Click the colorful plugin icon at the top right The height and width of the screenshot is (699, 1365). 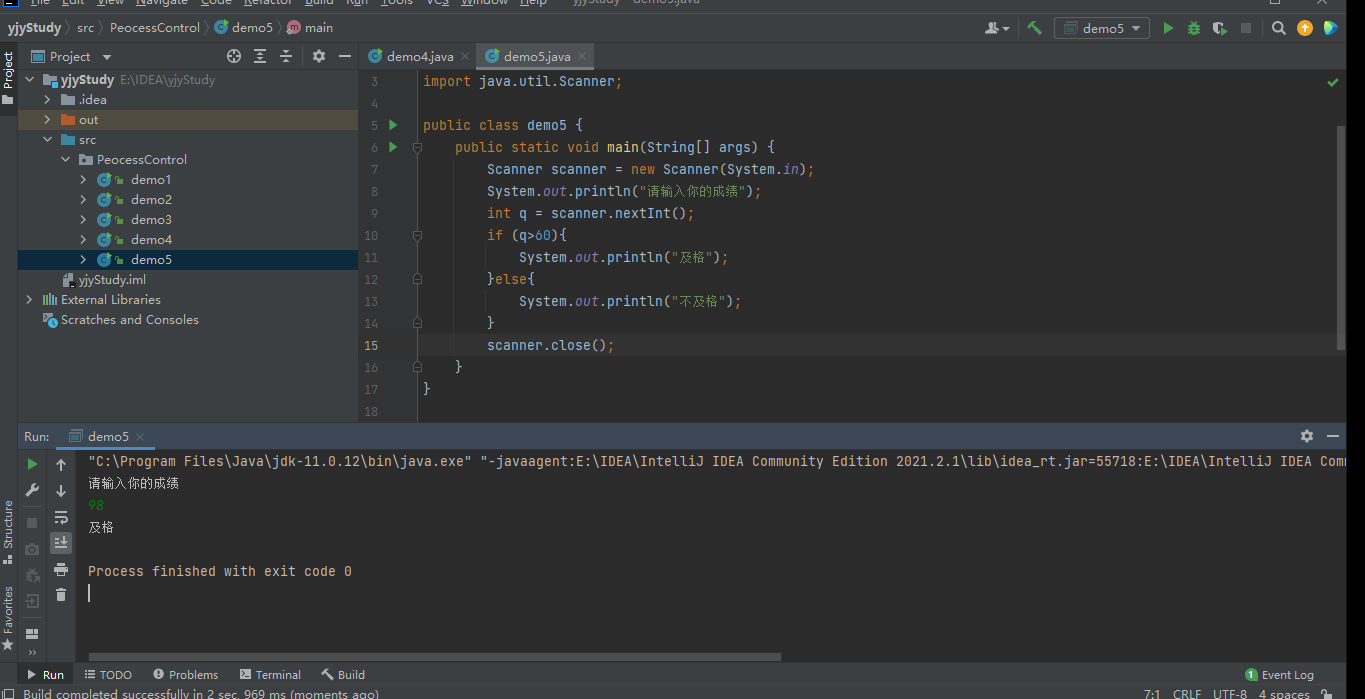[1331, 28]
